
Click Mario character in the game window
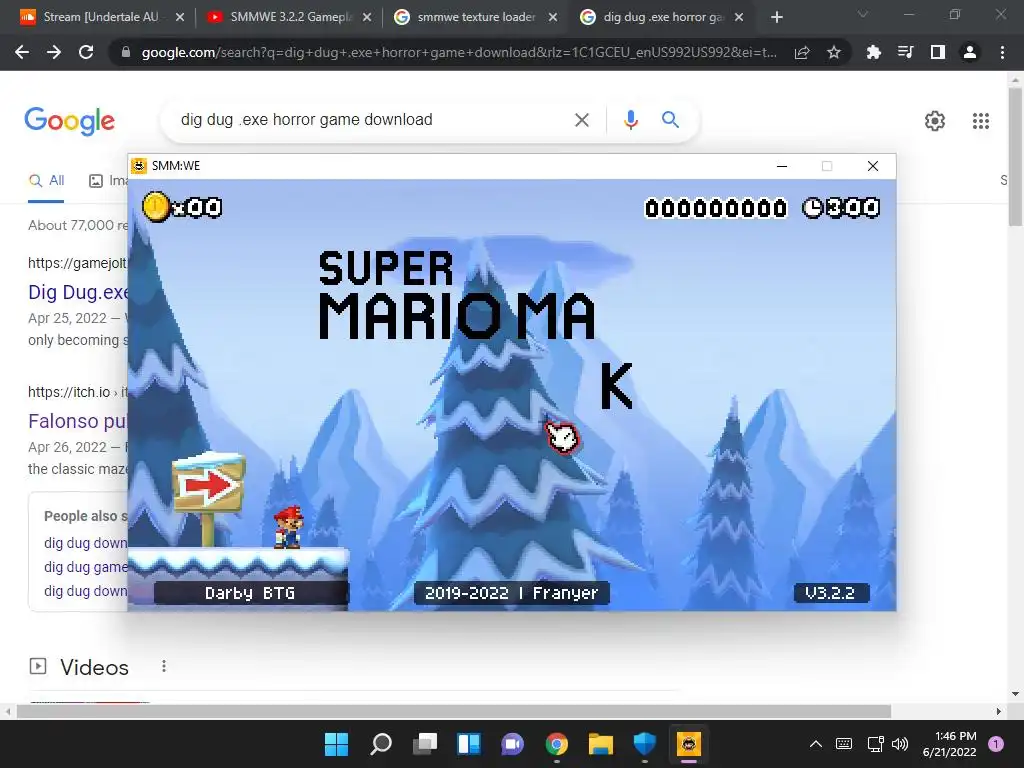(288, 526)
